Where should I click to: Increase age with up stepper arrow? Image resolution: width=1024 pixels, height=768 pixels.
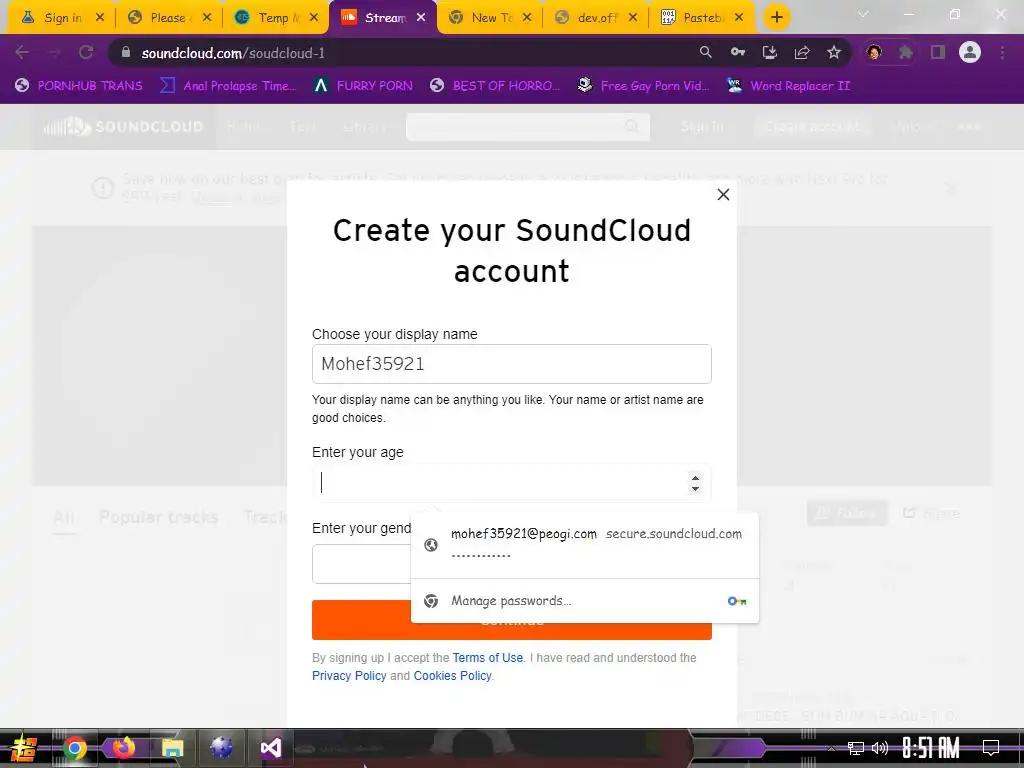tap(696, 477)
